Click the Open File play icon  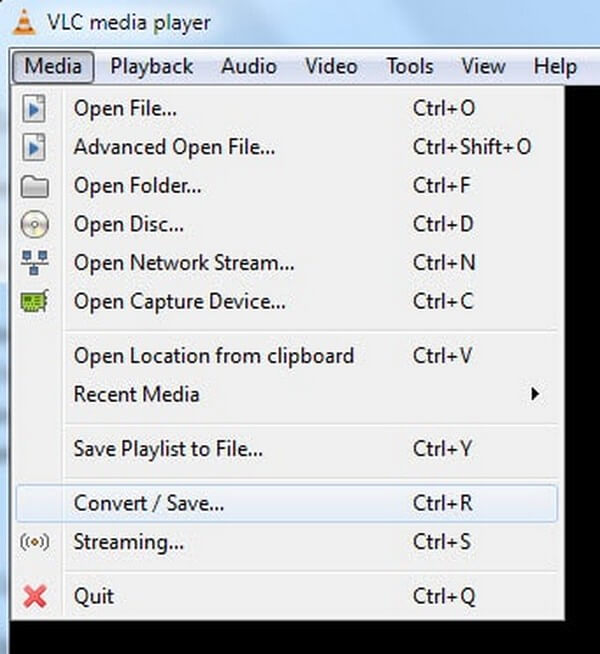click(x=35, y=108)
